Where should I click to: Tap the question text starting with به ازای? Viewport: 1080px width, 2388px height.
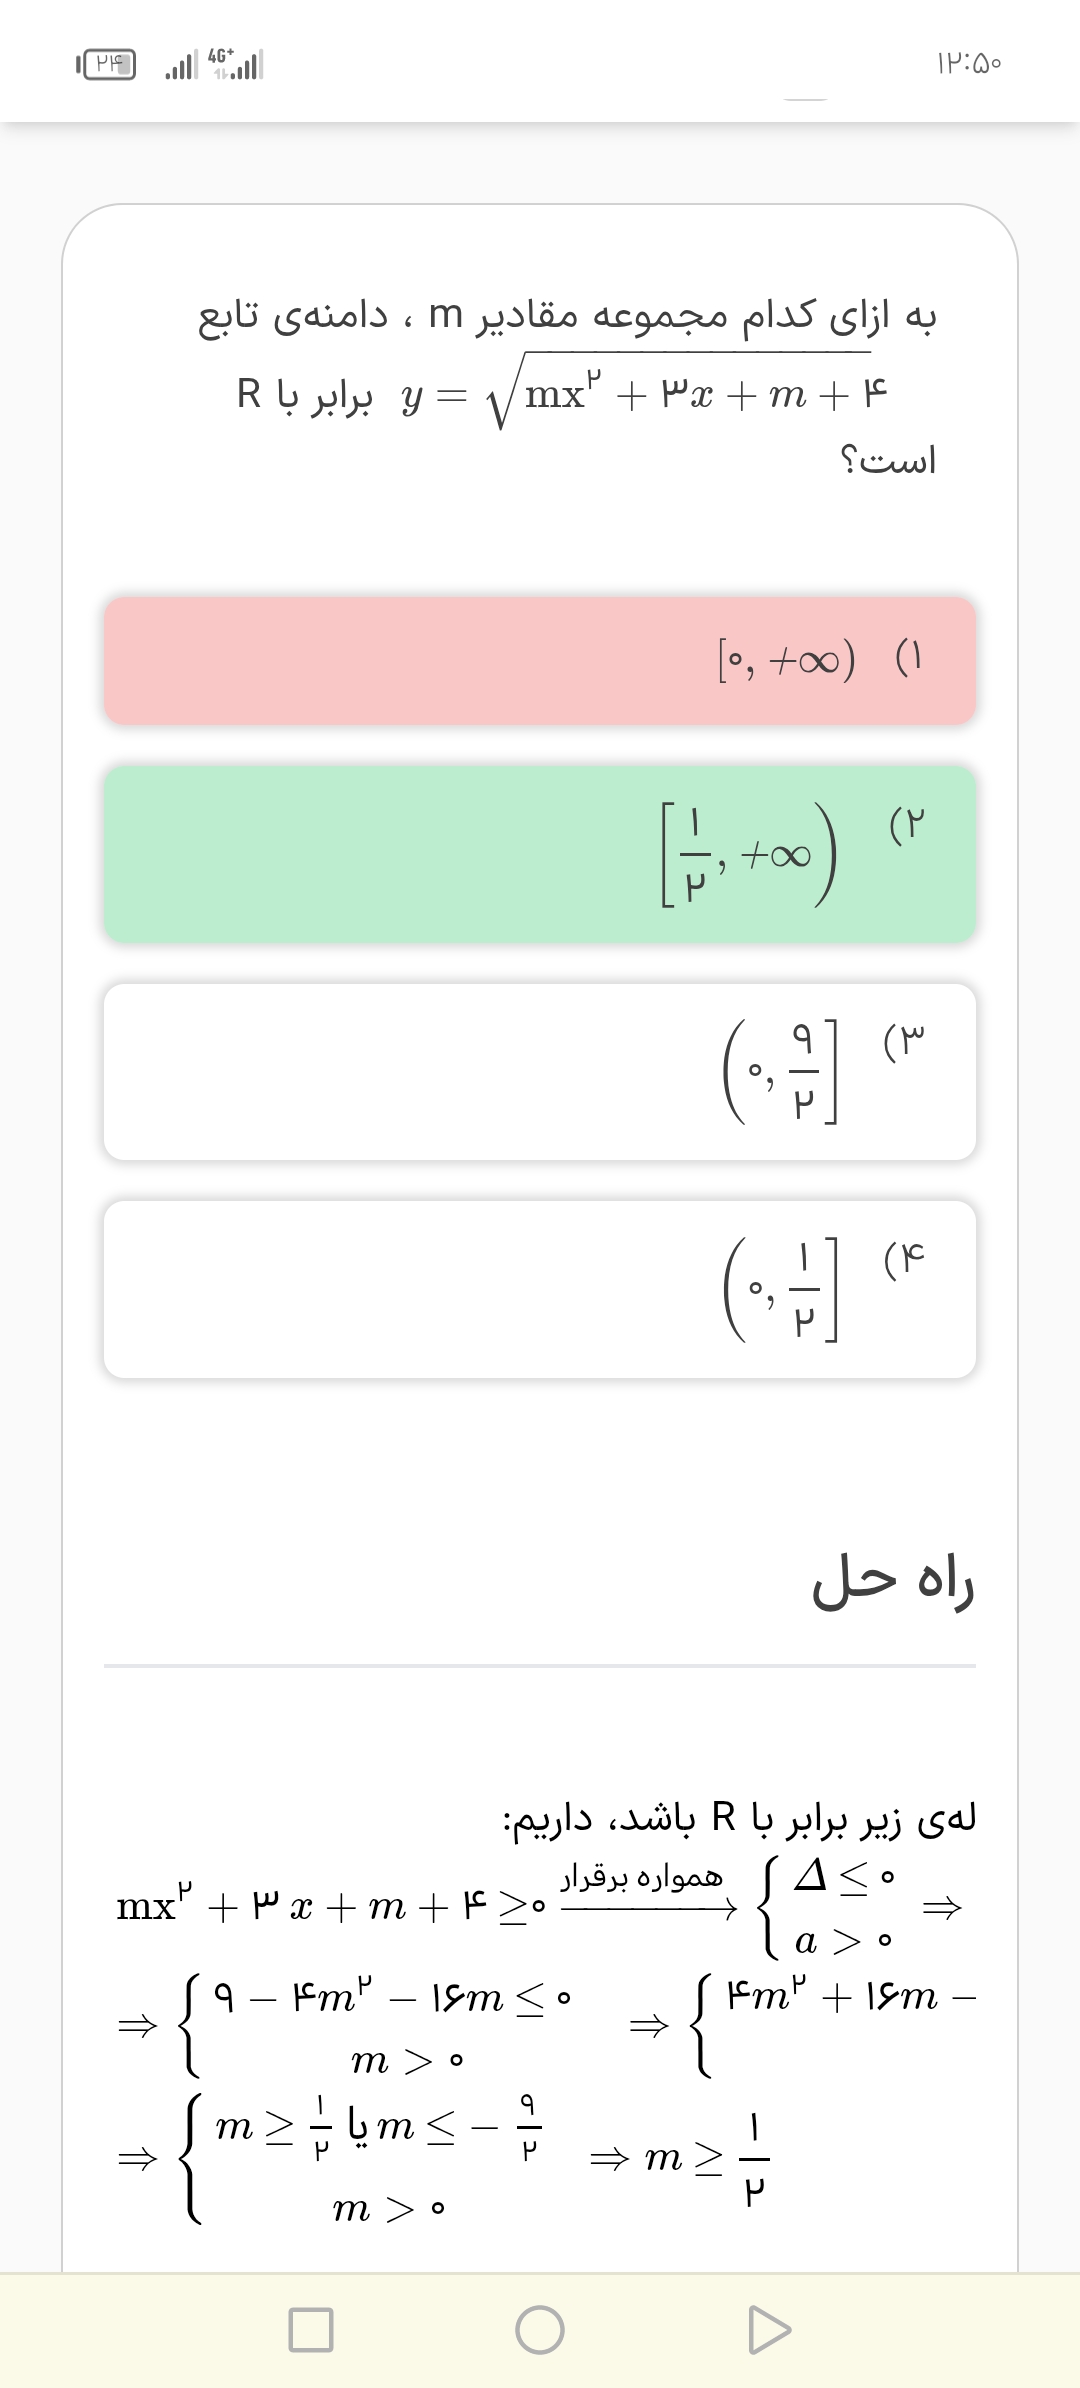tap(567, 316)
